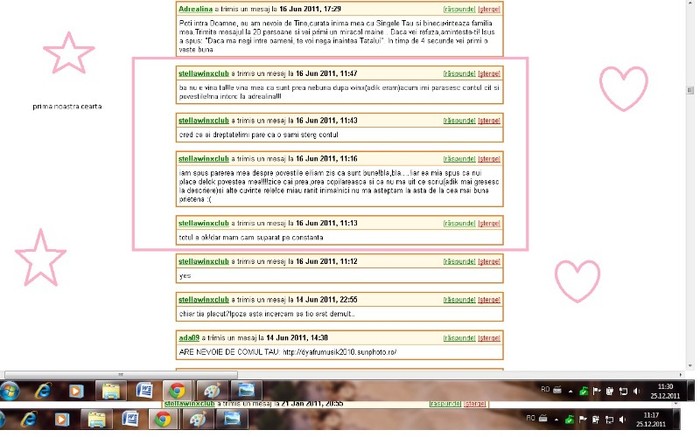The height and width of the screenshot is (437, 700).
Task: Reply to Adrealina's 17:29 message via răspunde
Action: pyautogui.click(x=459, y=8)
